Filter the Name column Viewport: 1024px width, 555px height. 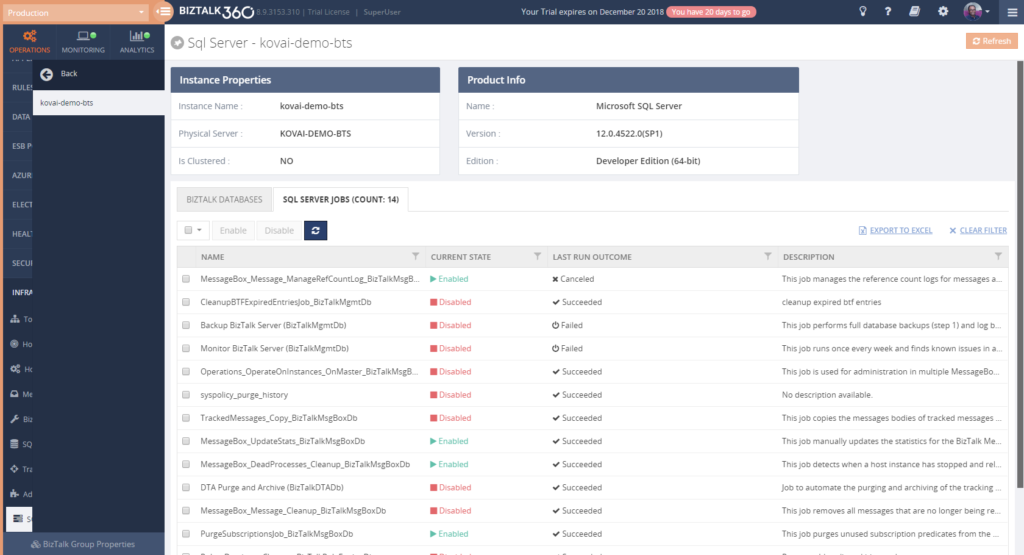[415, 256]
